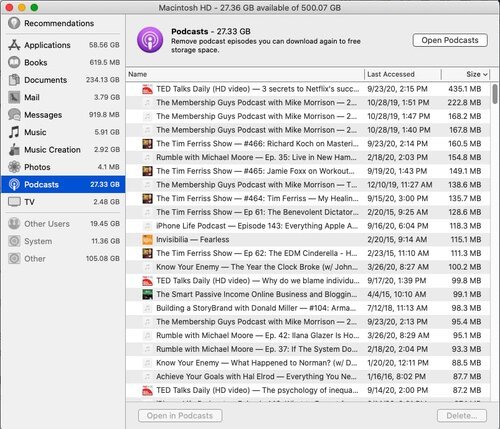Click TED Talks blame individuals artwork icon
Viewport: 500px width, 429px height.
click(147, 281)
